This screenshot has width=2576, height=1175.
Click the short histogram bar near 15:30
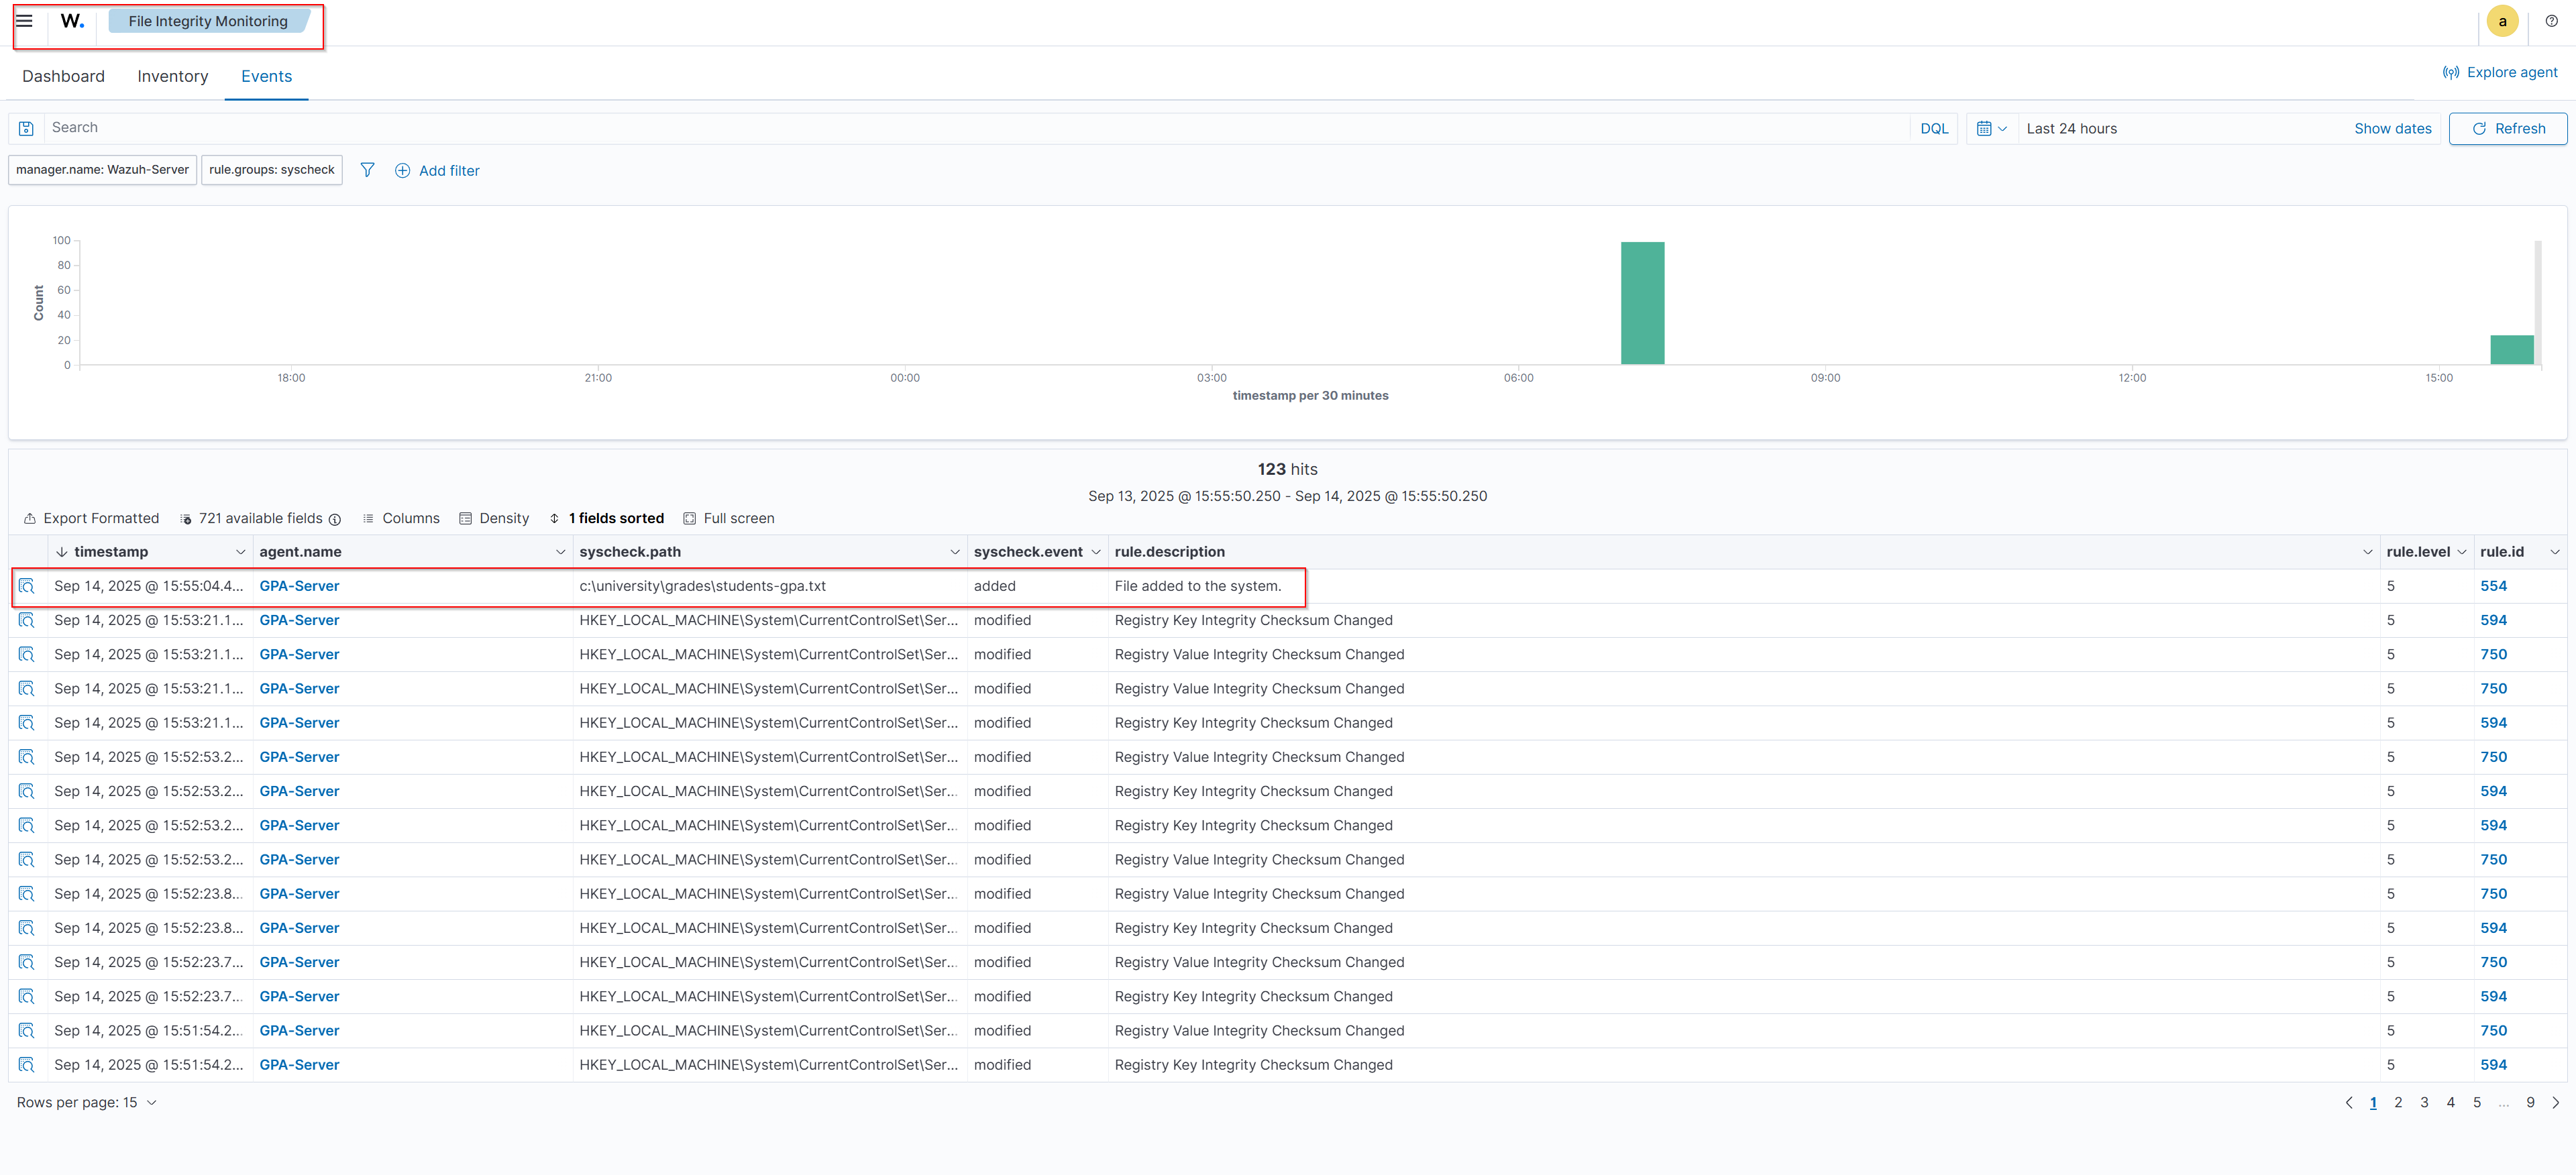pos(2511,350)
